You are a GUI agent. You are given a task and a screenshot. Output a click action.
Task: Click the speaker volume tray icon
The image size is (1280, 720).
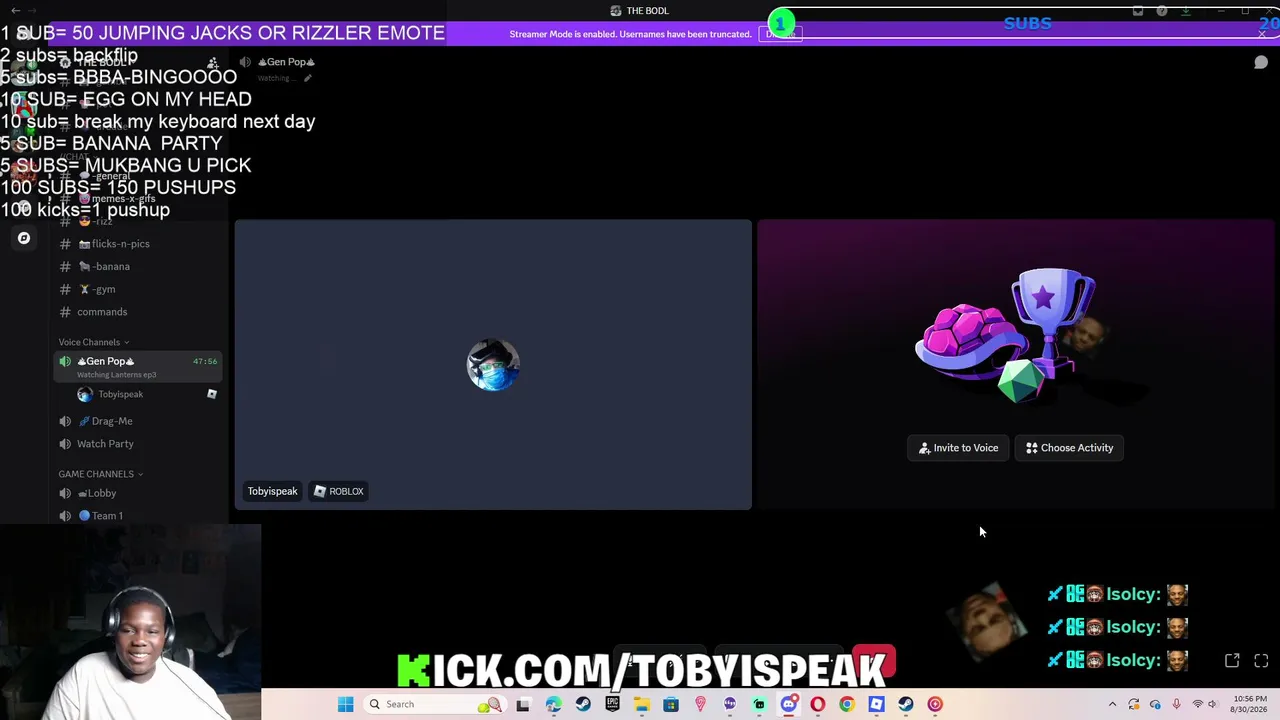pos(1212,704)
